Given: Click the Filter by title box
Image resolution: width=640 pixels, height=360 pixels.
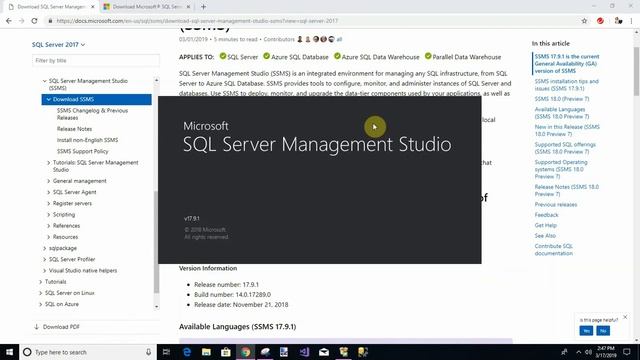Looking at the screenshot, I should [96, 60].
